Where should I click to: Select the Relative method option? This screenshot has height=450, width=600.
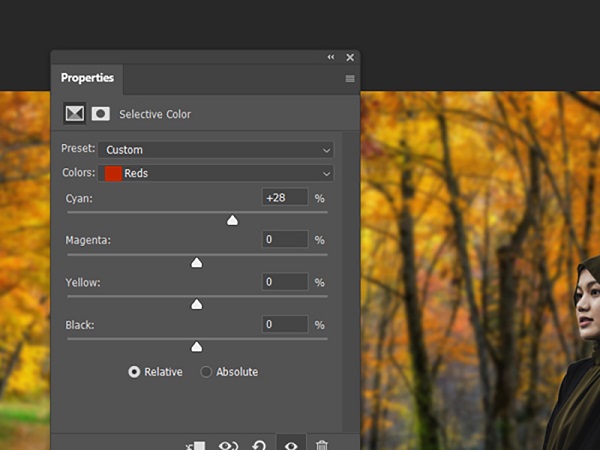click(x=134, y=372)
